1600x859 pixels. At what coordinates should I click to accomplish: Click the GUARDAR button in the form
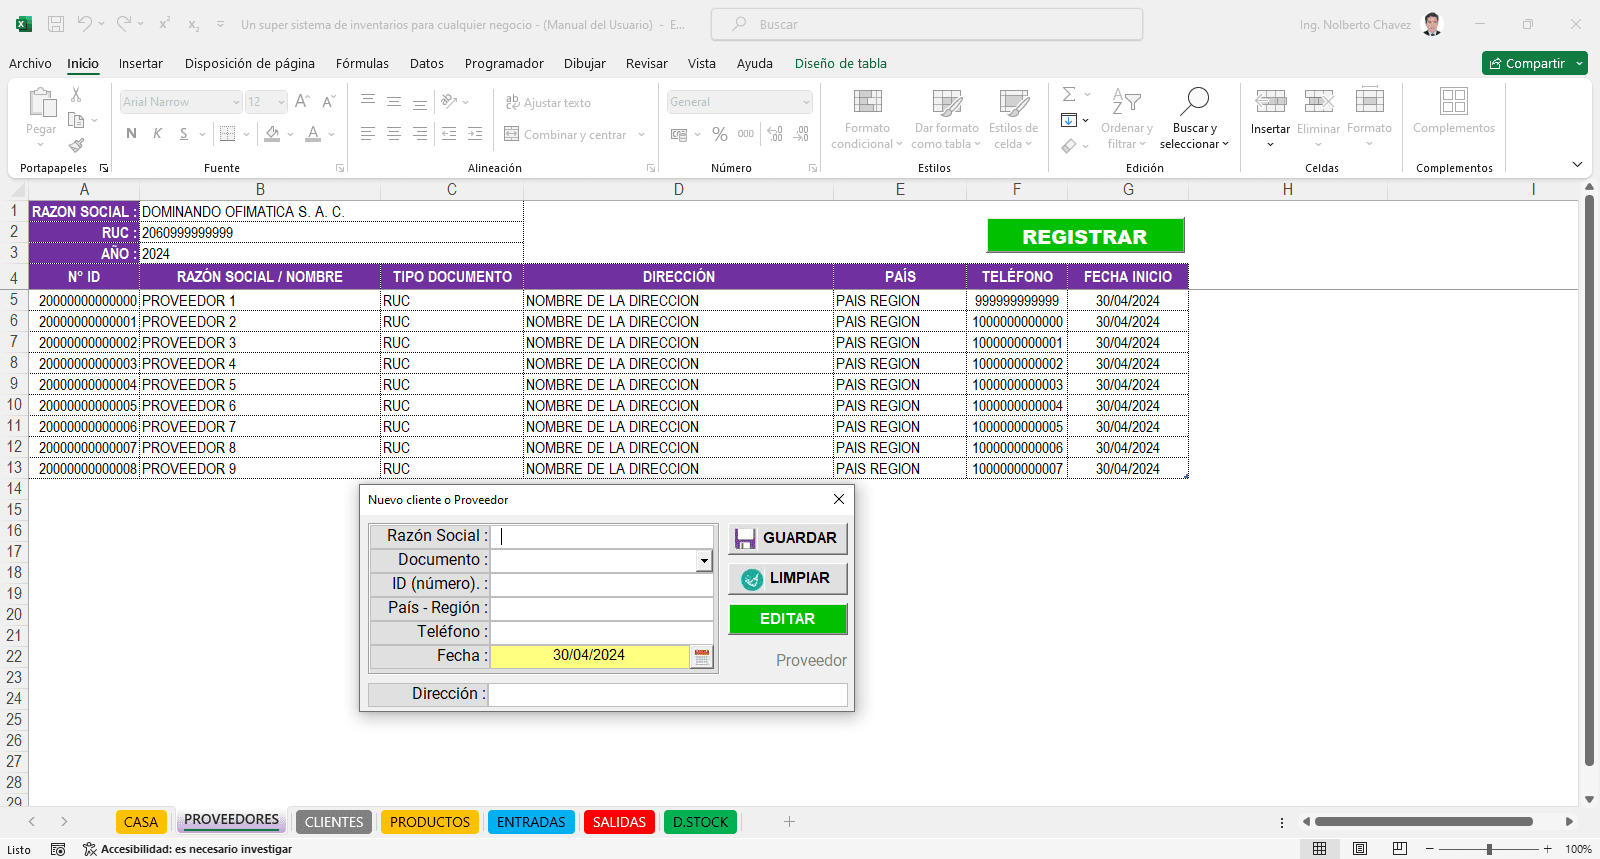pos(788,538)
